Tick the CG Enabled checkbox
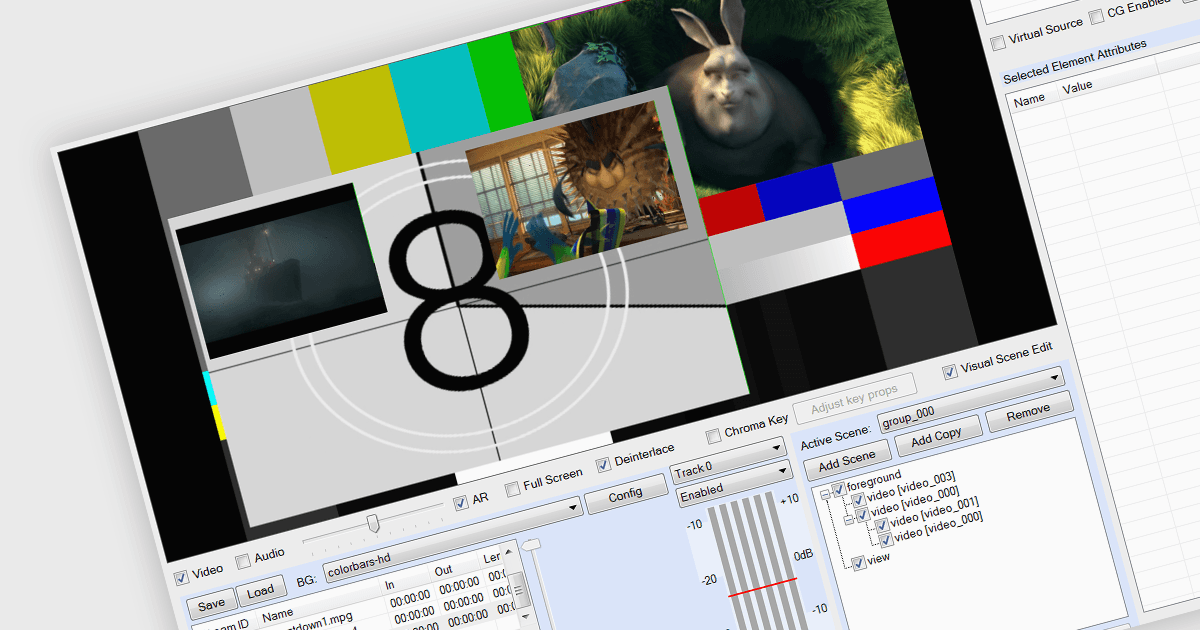 pos(1097,15)
